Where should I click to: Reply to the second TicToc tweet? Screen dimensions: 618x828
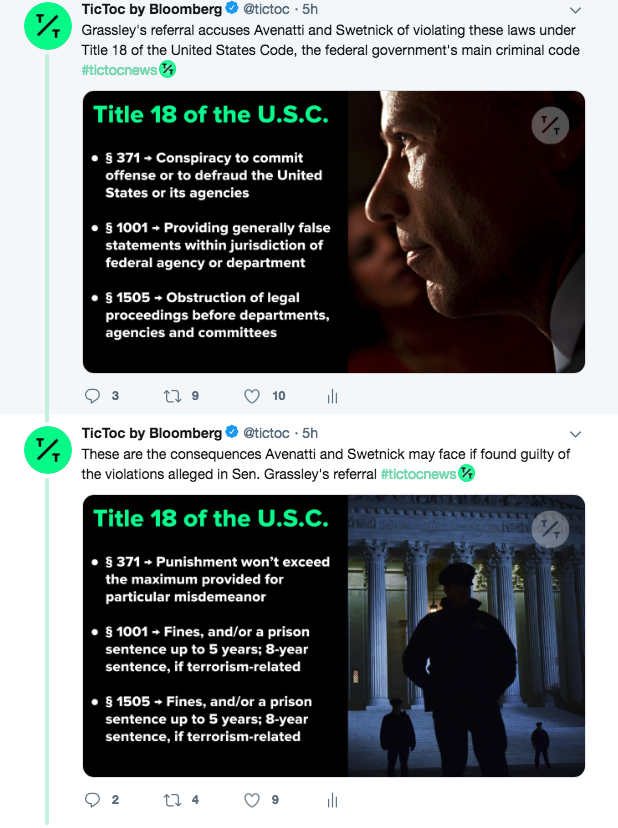pyautogui.click(x=94, y=800)
